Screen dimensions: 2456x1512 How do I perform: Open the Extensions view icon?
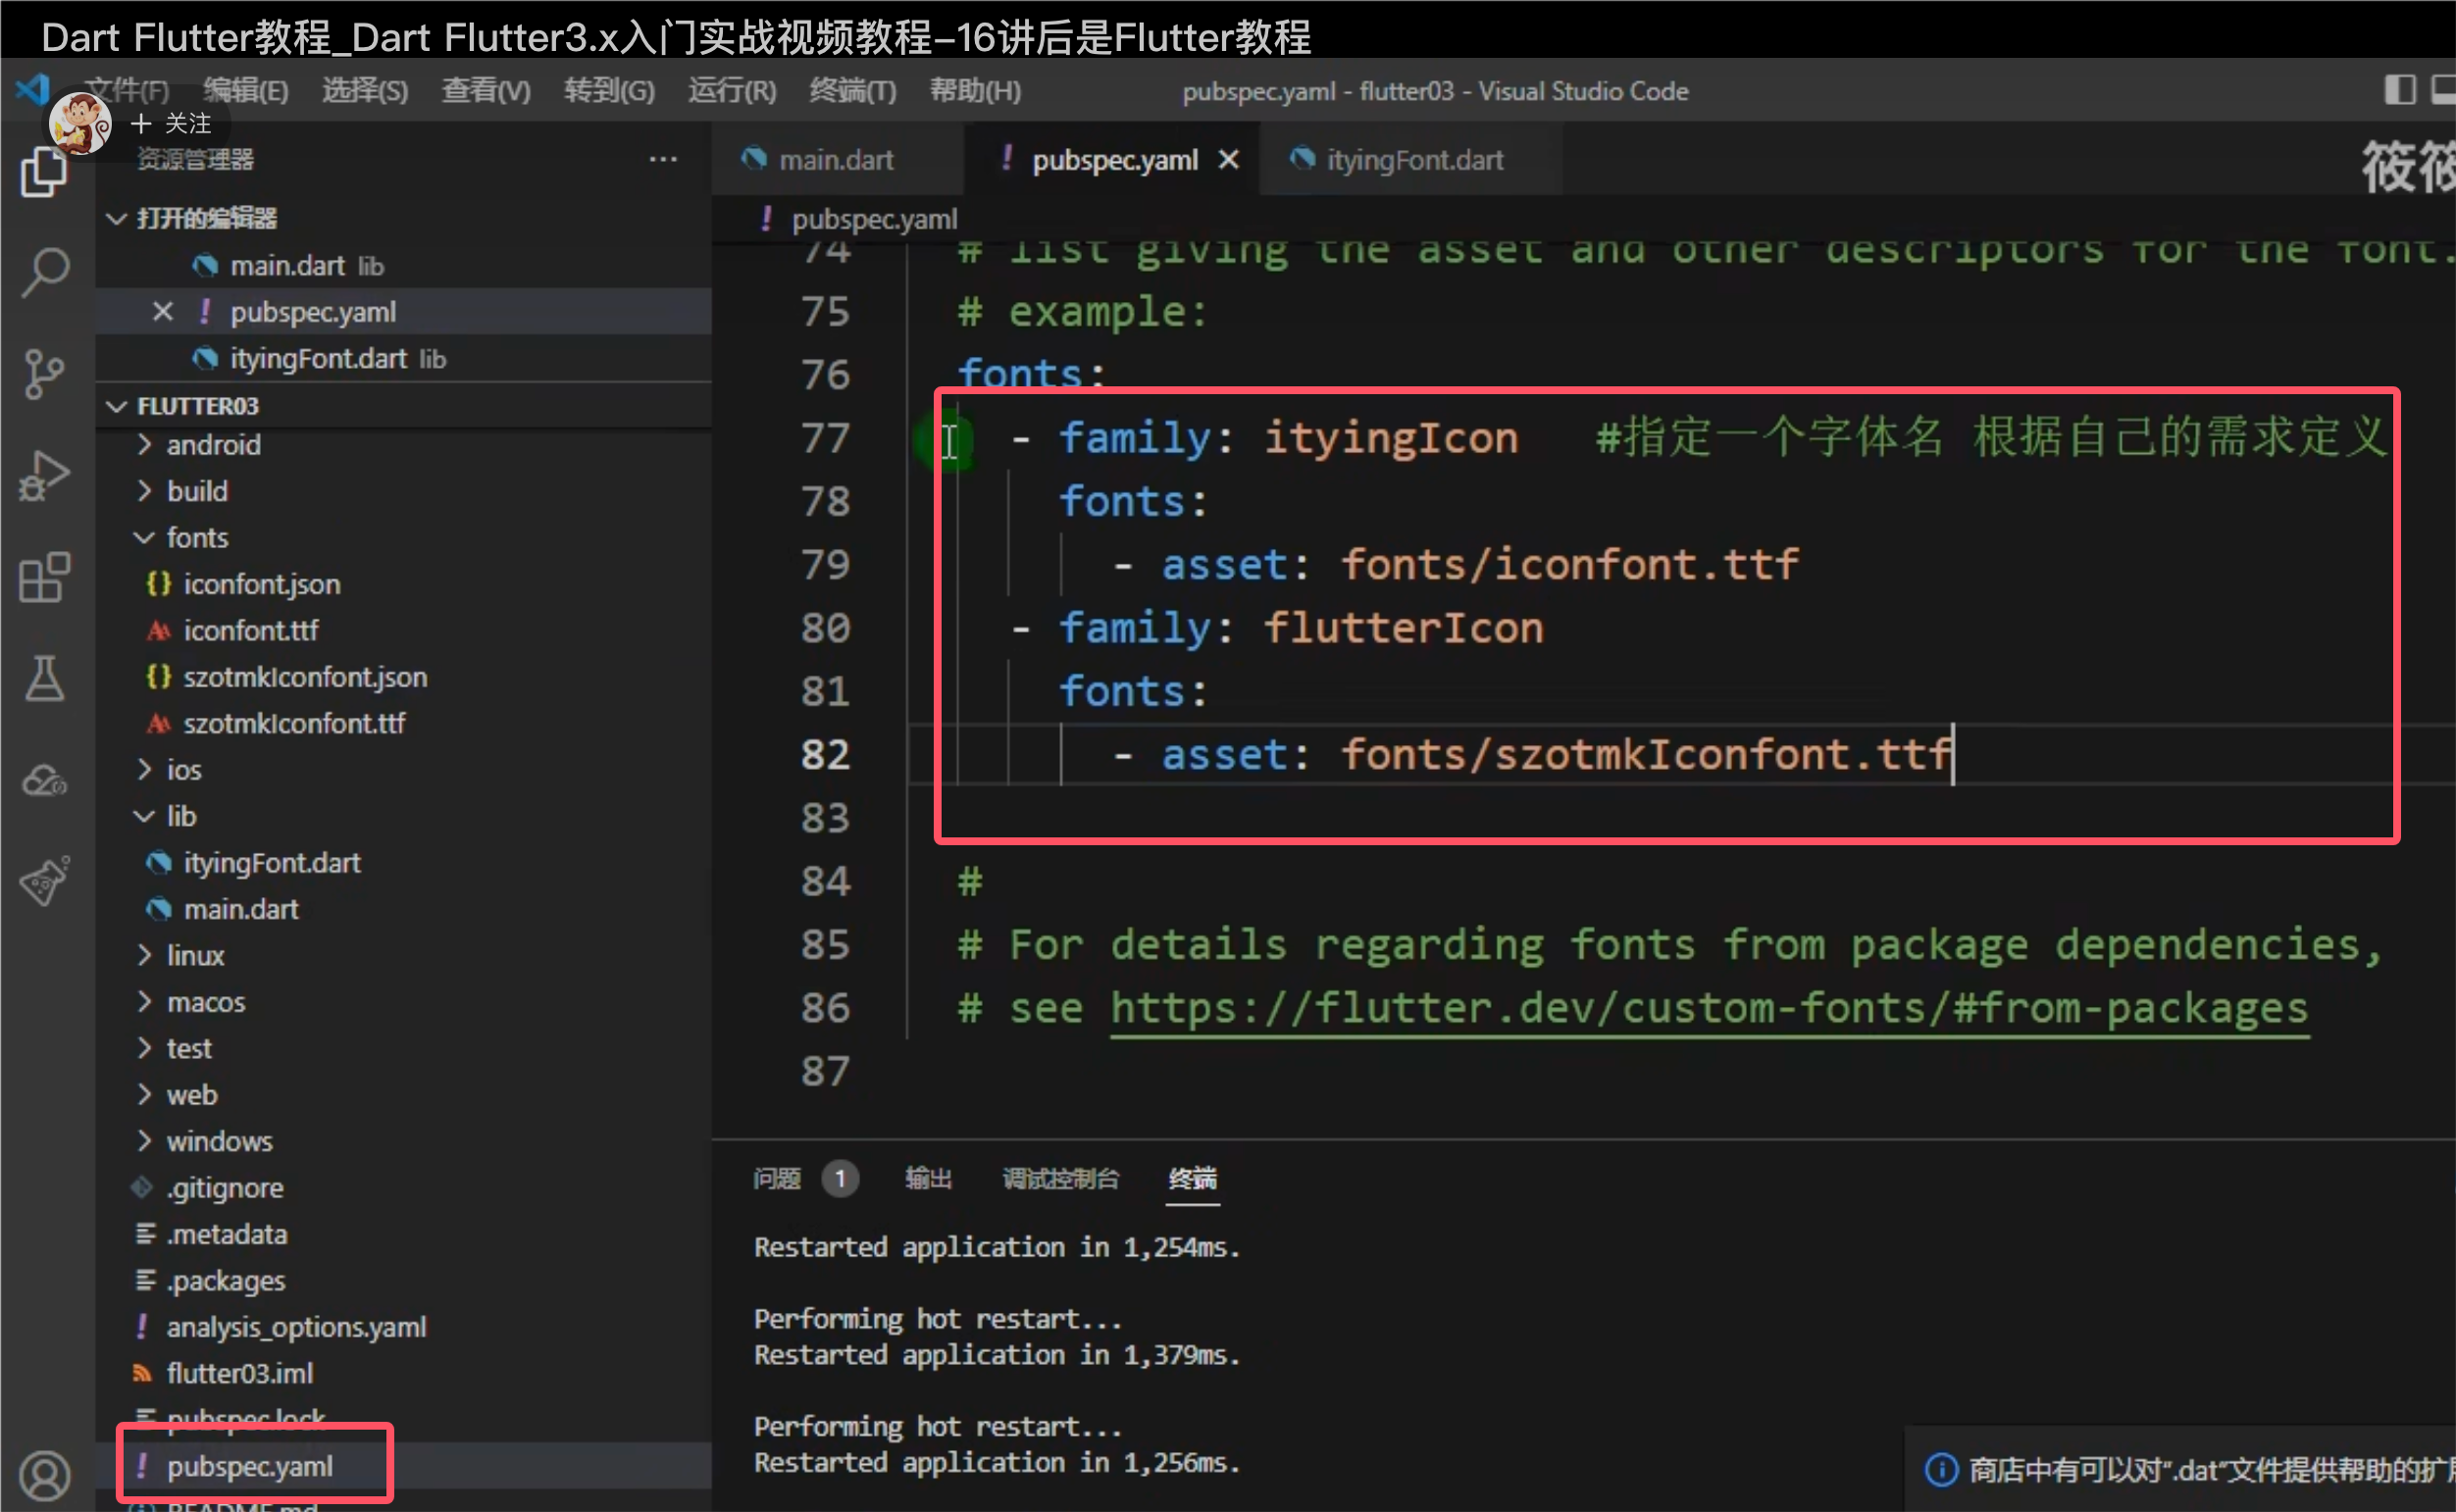[x=44, y=578]
